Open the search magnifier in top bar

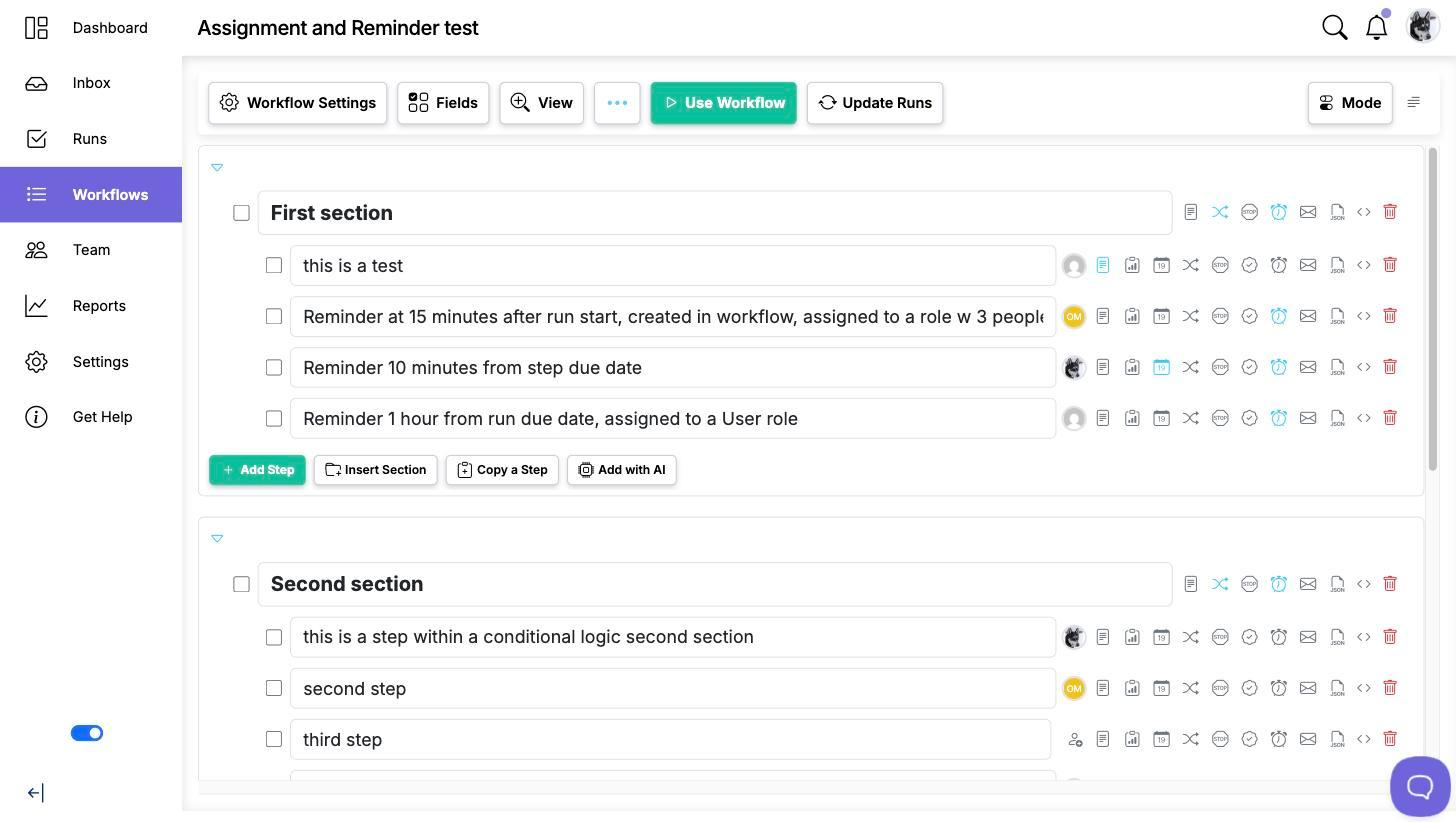tap(1335, 28)
